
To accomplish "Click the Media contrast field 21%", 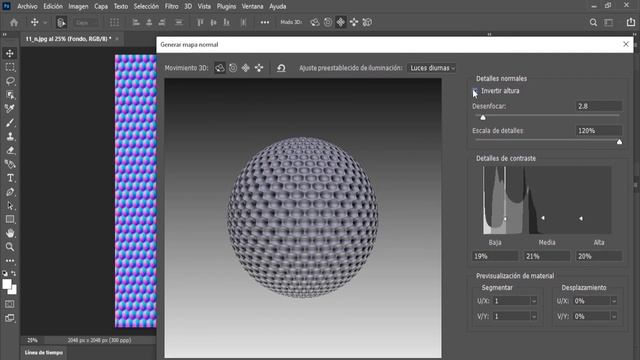I will [x=547, y=256].
